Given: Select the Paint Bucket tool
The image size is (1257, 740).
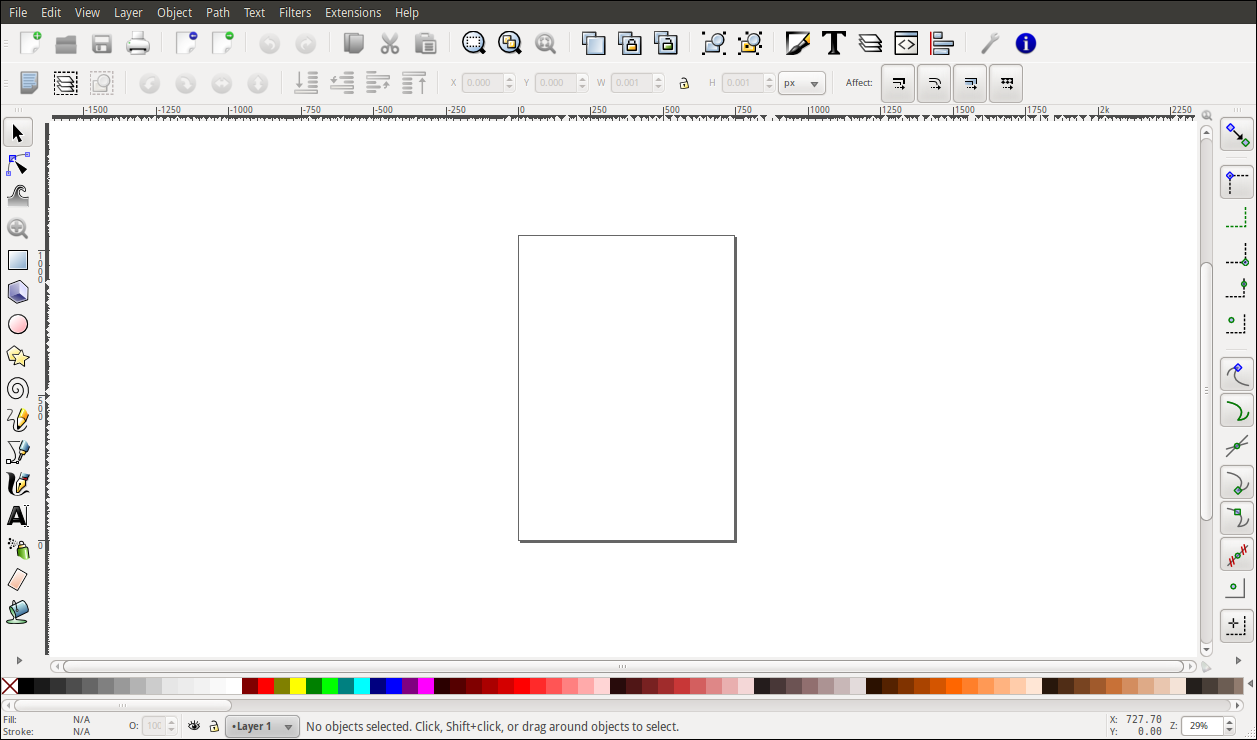Looking at the screenshot, I should (18, 612).
